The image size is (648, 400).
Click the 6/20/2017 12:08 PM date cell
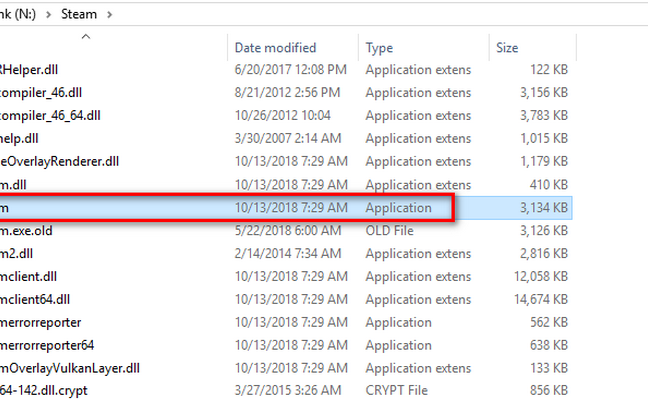click(x=291, y=70)
